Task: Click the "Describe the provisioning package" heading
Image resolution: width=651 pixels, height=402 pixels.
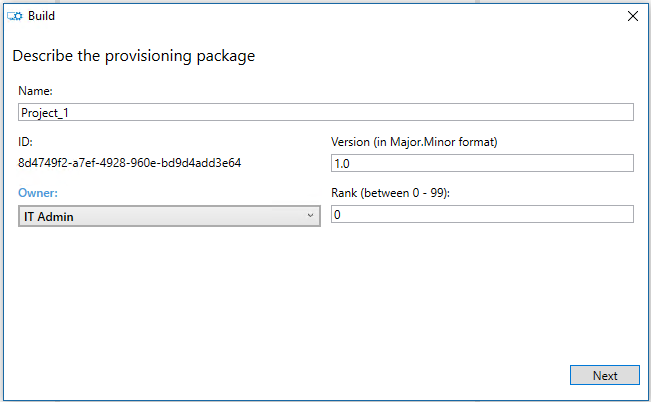Action: click(133, 56)
